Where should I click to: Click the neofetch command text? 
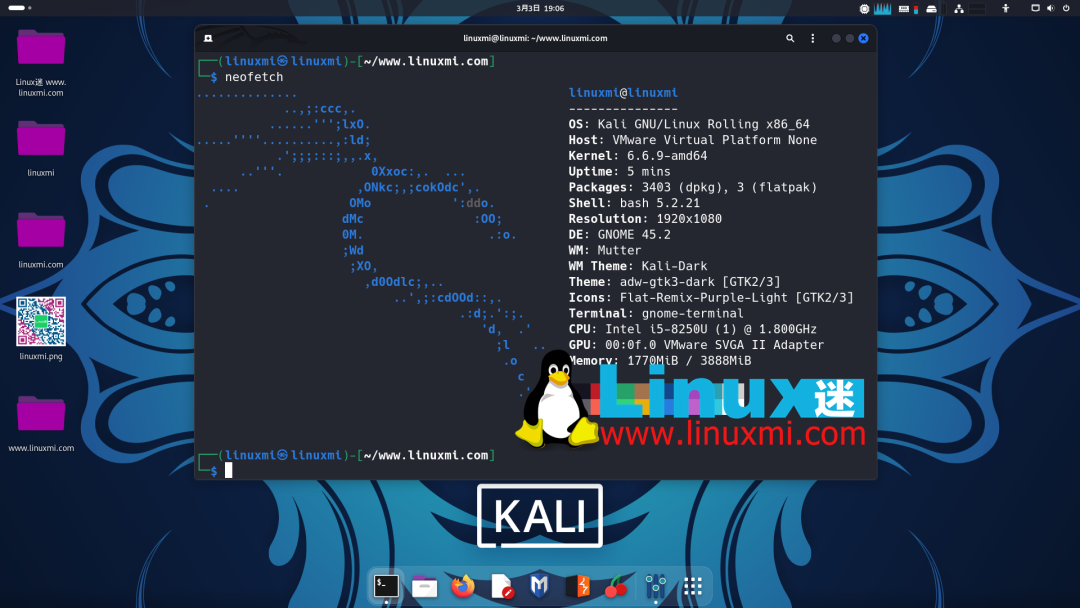tap(253, 77)
